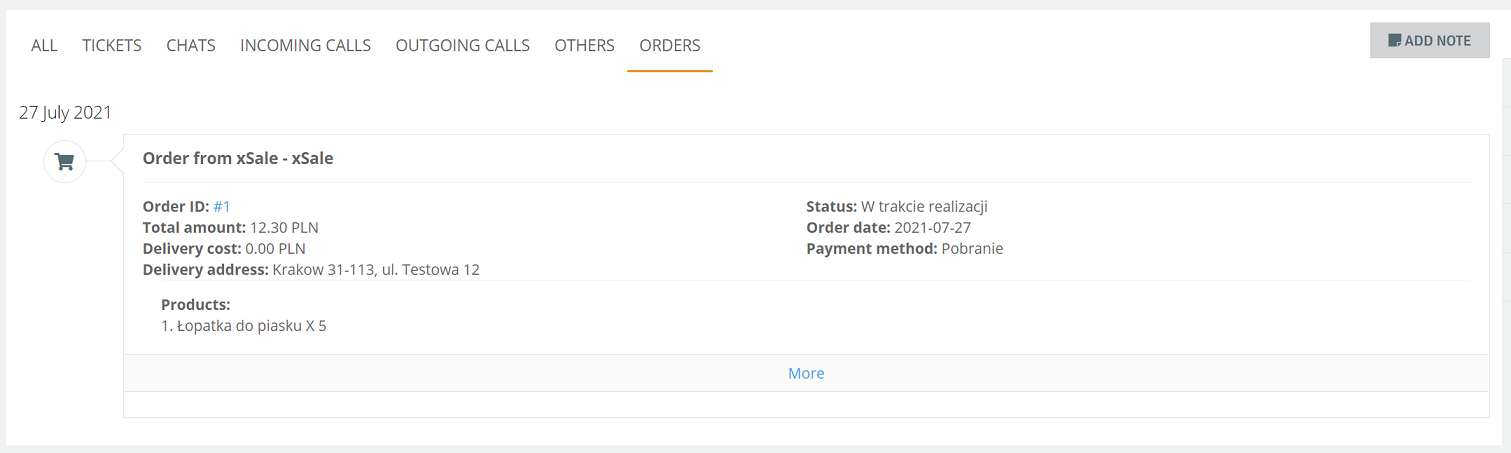
Task: Open the ALL tab
Action: 44,45
